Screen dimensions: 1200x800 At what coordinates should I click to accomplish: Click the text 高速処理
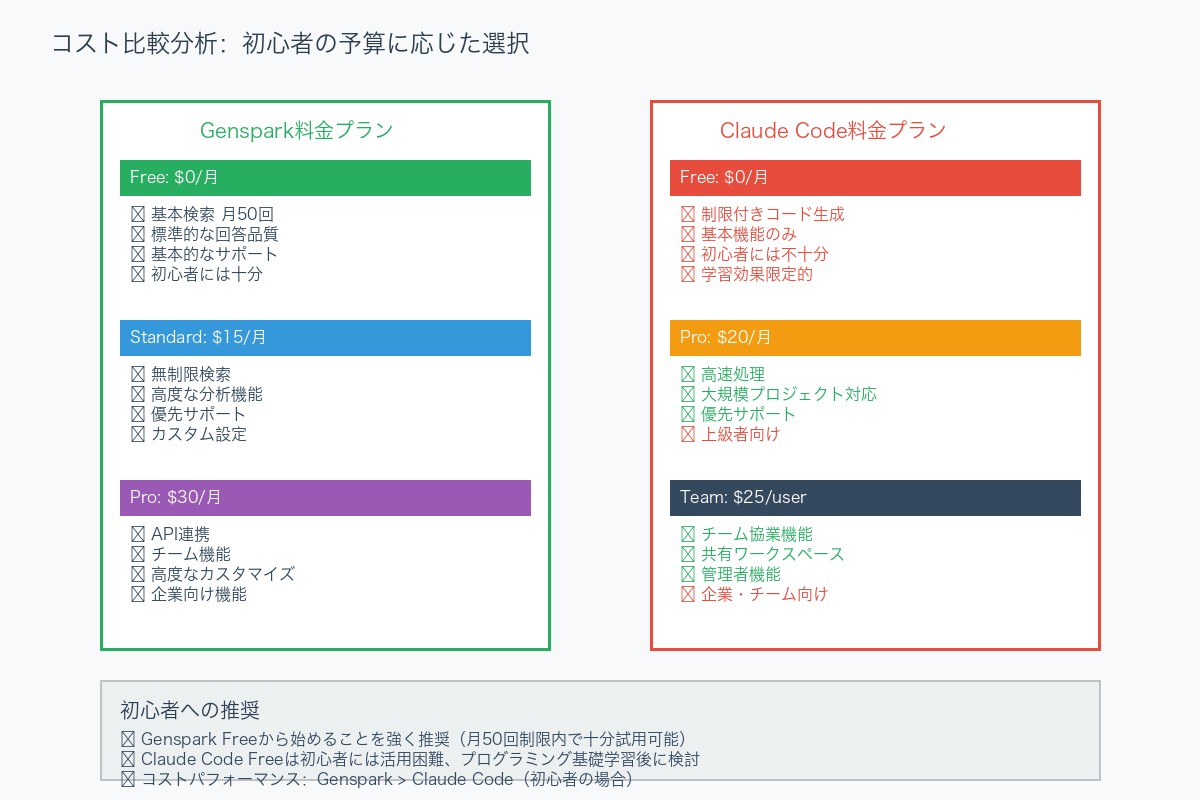click(x=733, y=374)
